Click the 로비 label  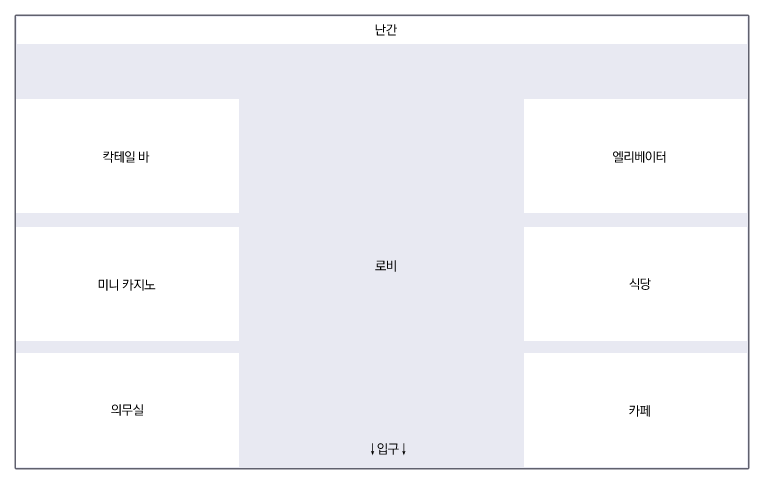(x=386, y=266)
